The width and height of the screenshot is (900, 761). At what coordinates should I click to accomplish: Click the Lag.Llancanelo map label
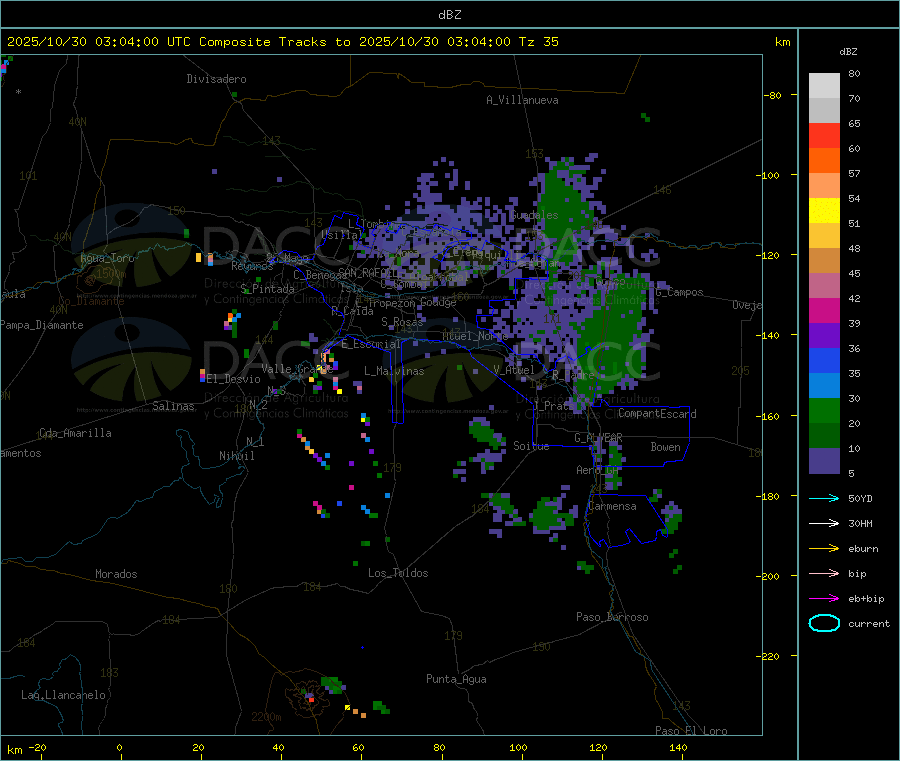point(63,695)
